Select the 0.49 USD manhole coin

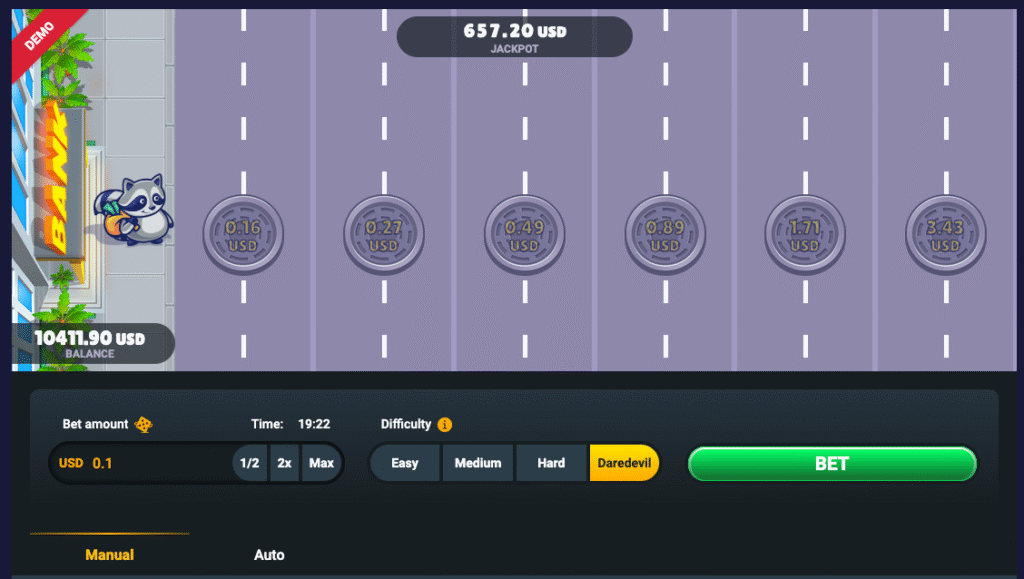524,236
